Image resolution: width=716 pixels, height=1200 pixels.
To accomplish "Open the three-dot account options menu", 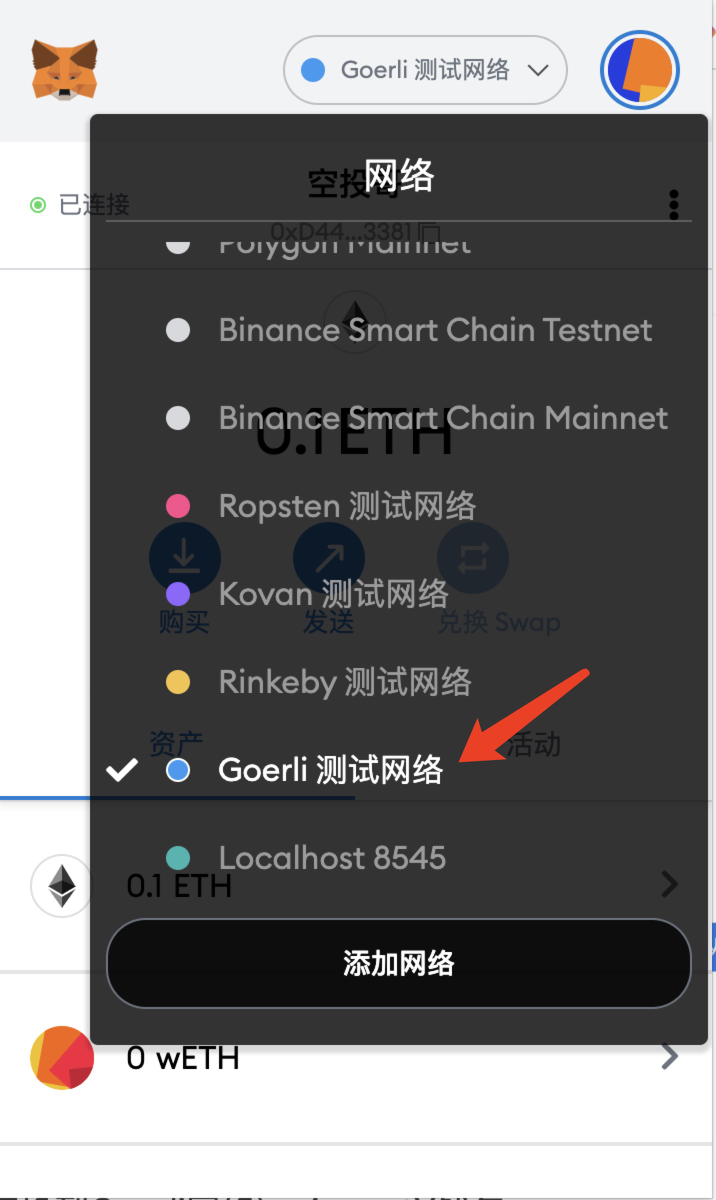I will coord(676,204).
